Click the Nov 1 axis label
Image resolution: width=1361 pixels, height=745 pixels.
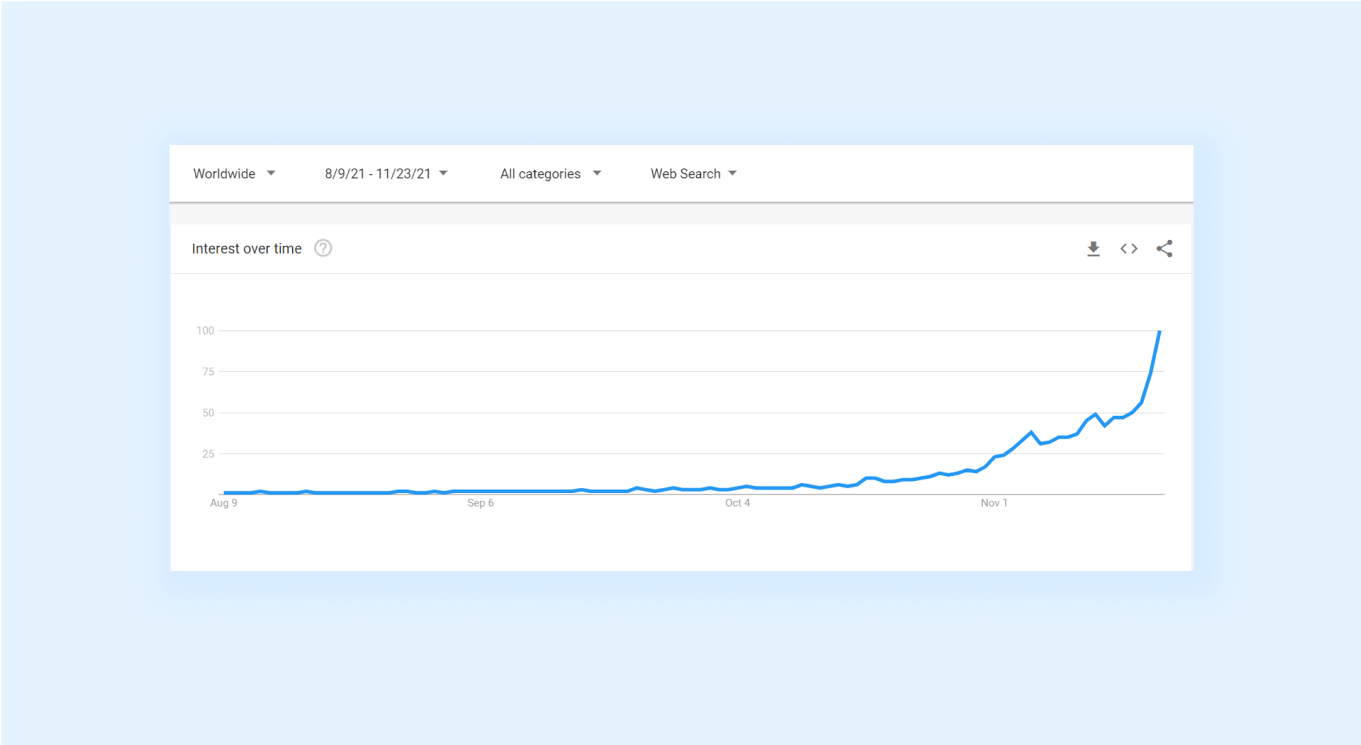tap(994, 503)
